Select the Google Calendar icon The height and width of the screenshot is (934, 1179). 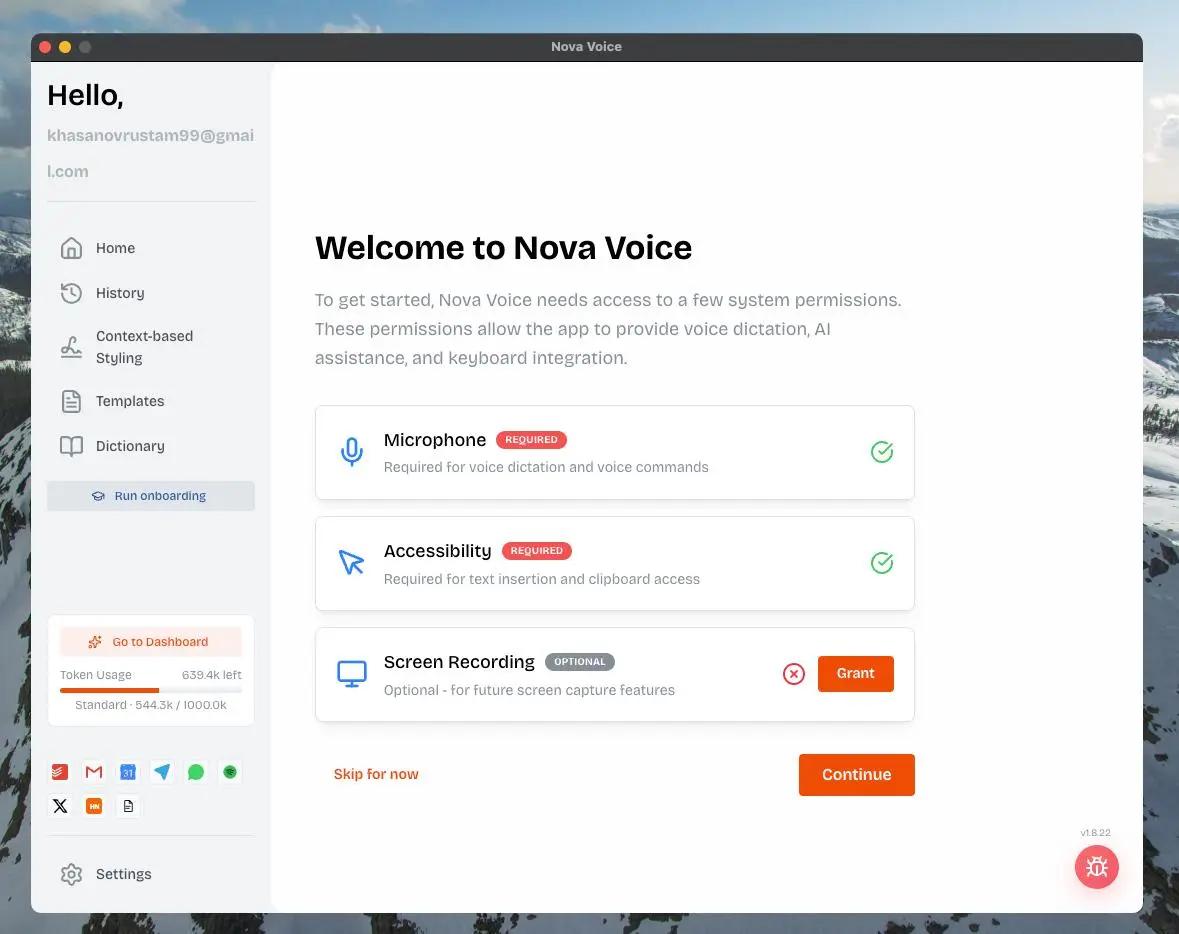(x=128, y=772)
